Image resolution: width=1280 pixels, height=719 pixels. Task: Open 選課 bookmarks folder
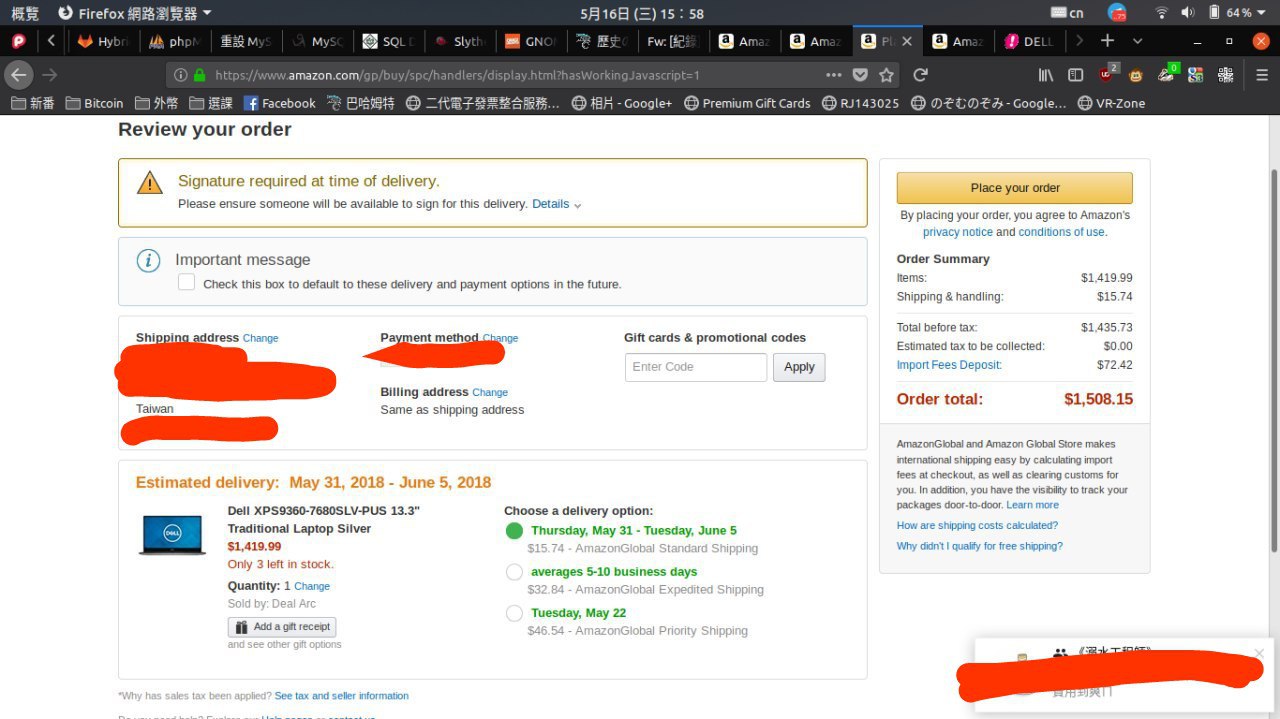click(x=211, y=103)
